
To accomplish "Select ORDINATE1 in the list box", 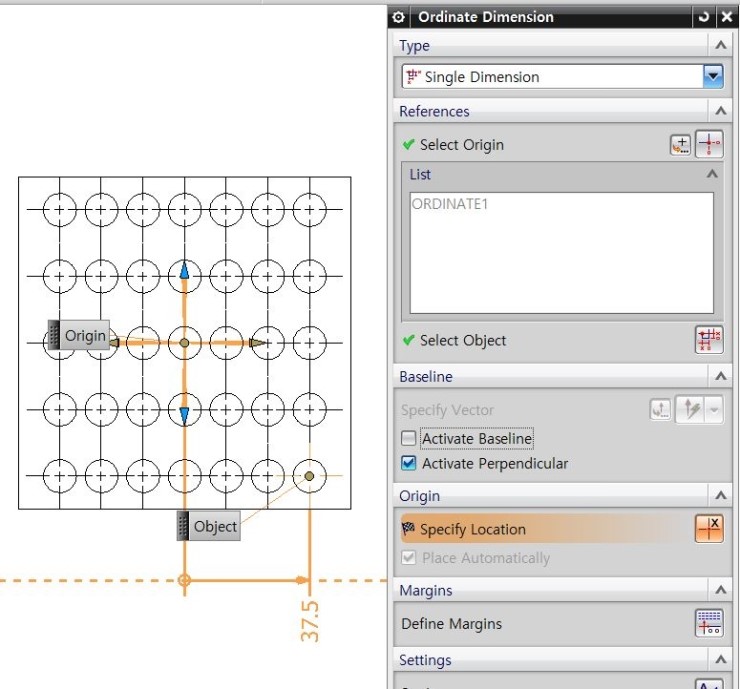I will (x=450, y=204).
